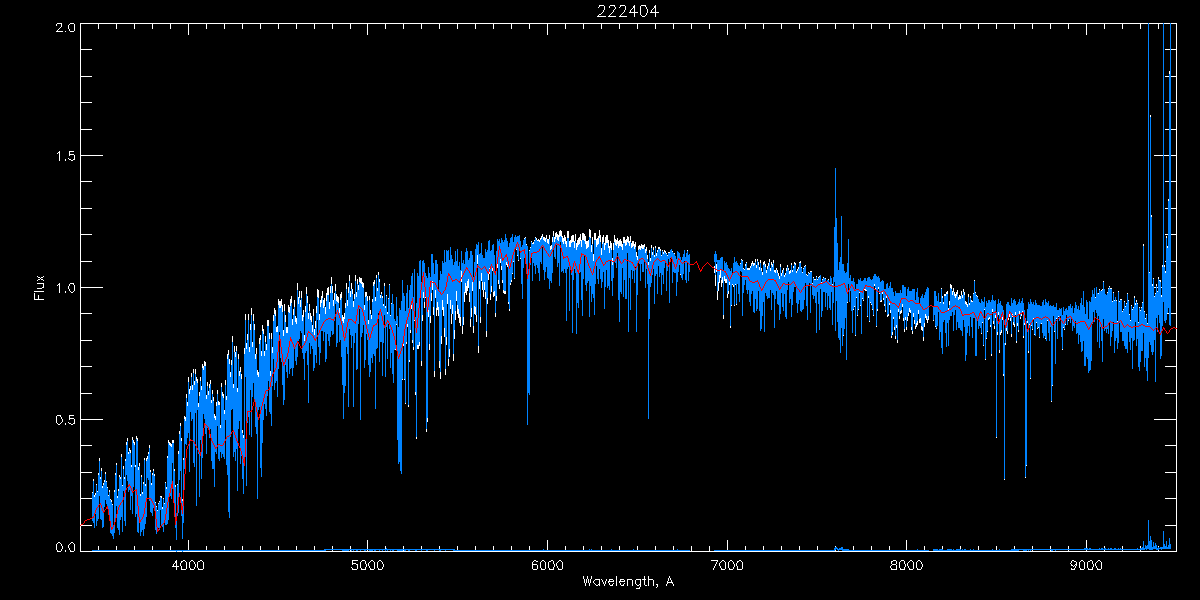Screen dimensions: 1200x600
Task: Click the Flux axis label
Action: [40, 288]
